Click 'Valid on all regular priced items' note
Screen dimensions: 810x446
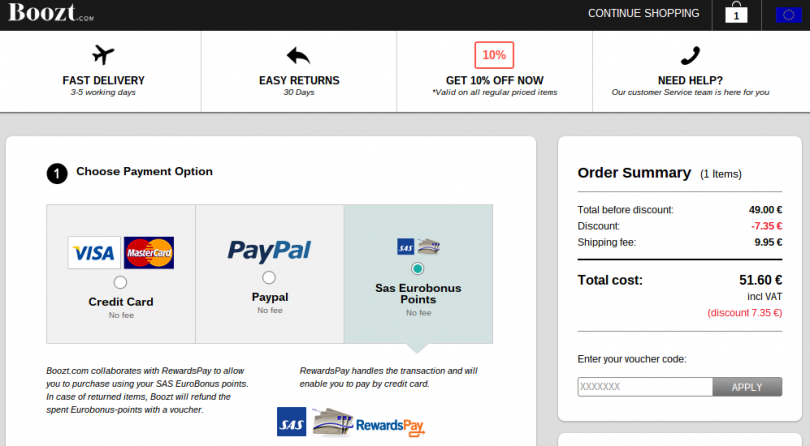495,93
